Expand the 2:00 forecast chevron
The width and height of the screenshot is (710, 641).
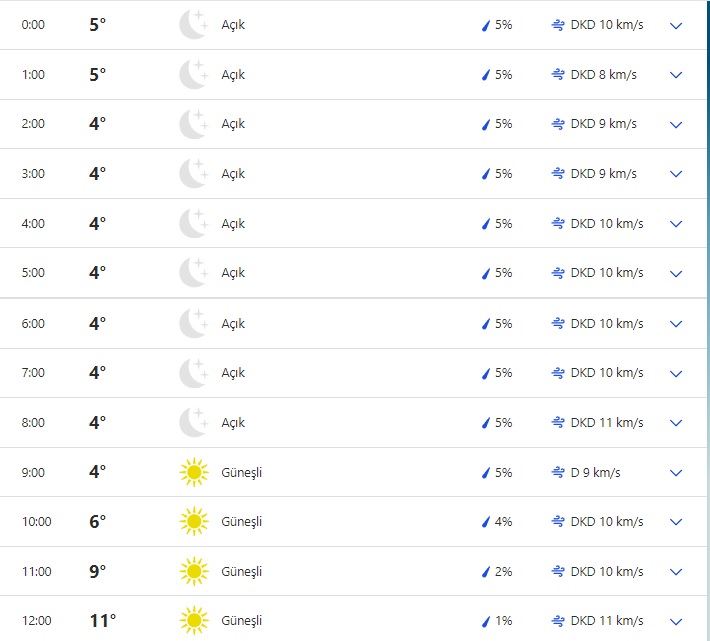(676, 125)
